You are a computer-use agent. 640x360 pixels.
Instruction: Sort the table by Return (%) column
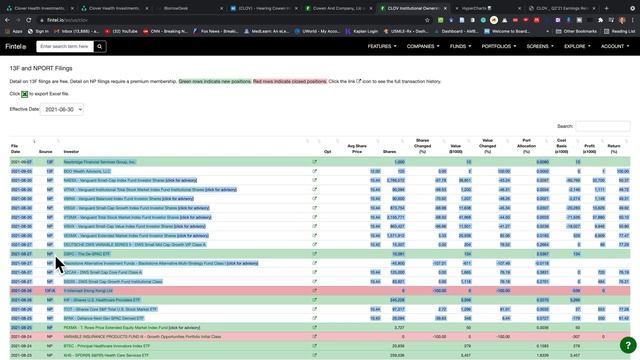614,149
